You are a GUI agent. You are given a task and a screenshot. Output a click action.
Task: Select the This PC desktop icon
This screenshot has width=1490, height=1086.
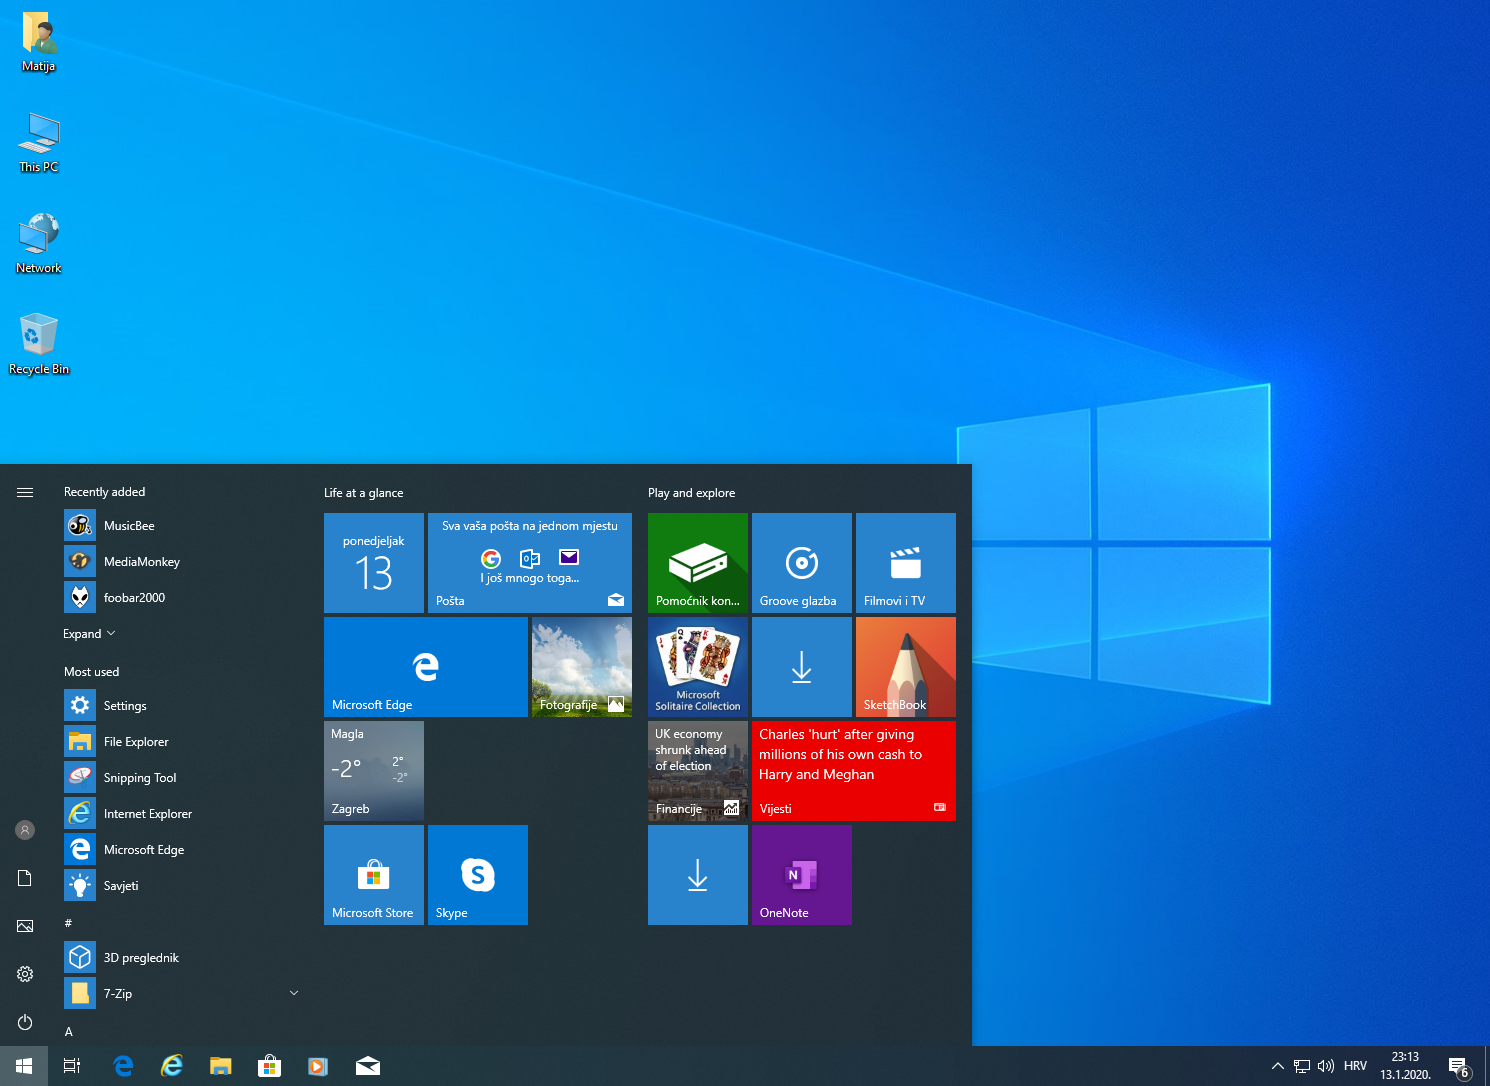[39, 143]
